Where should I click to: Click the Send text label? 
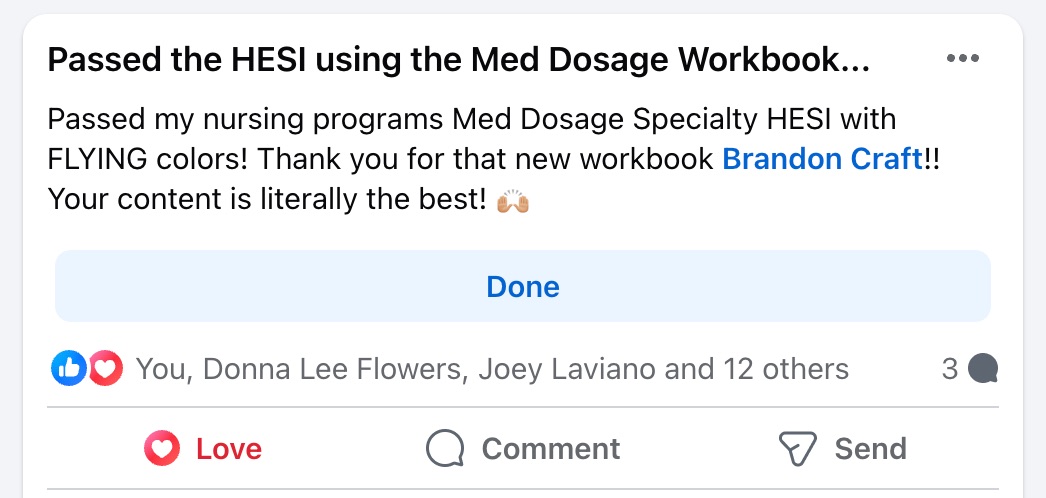pos(871,449)
